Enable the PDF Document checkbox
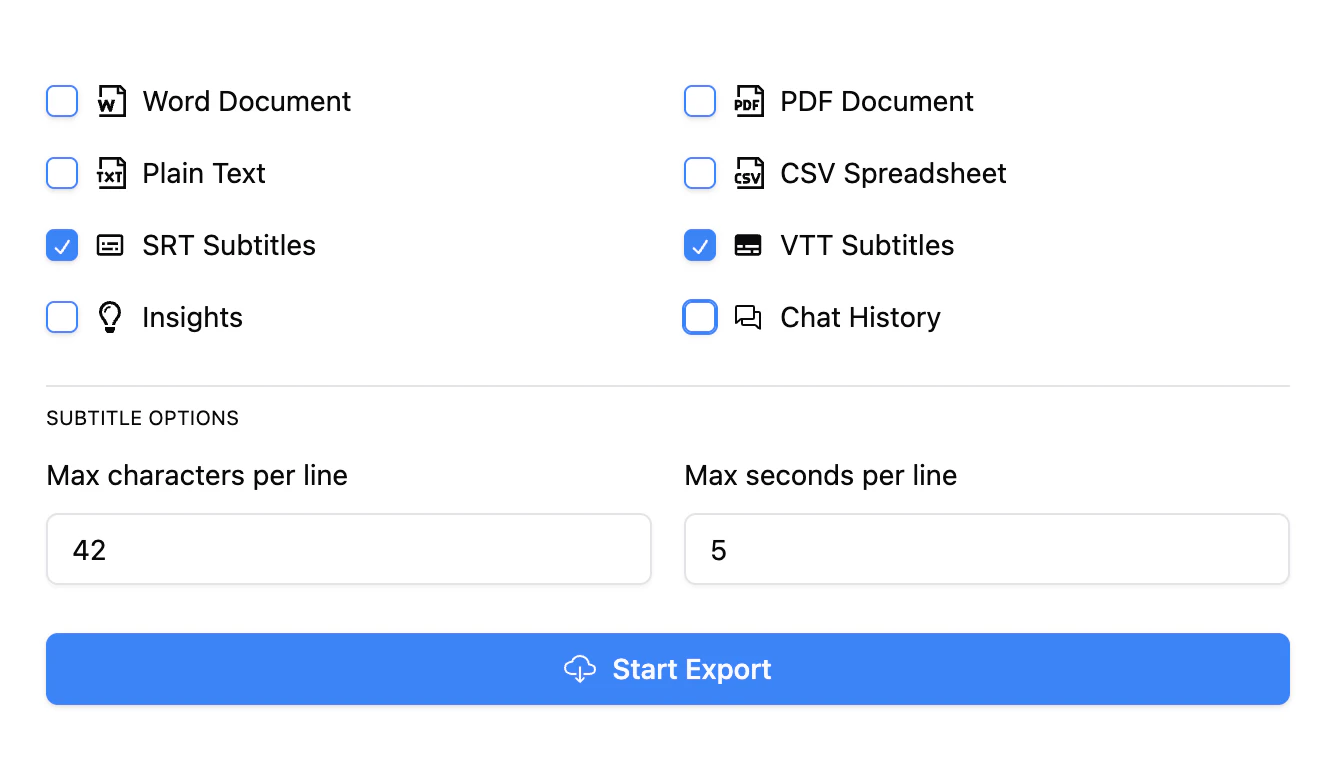Viewport: 1334px width, 784px height. pos(700,101)
